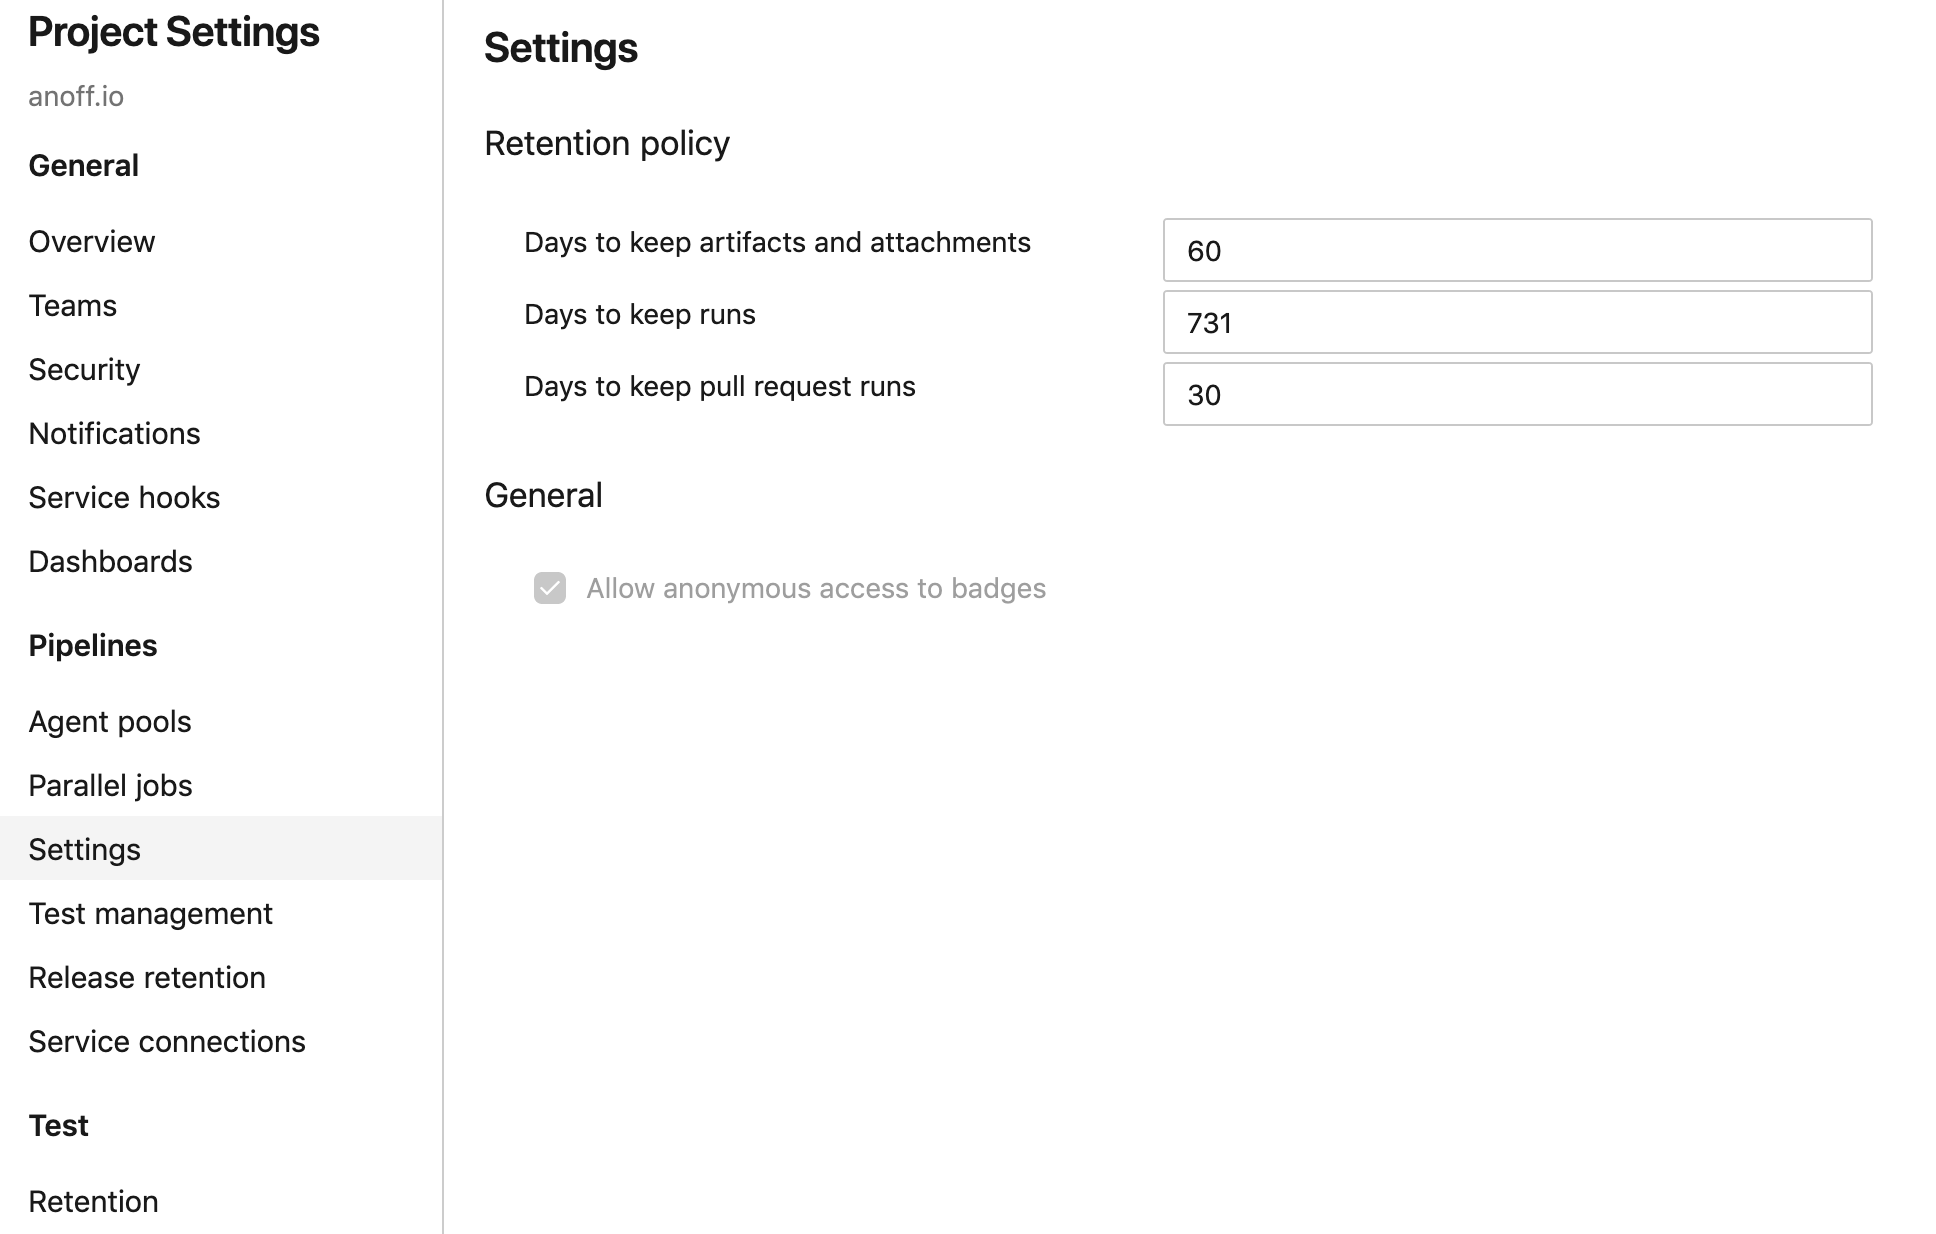Open Teams project settings

[72, 305]
